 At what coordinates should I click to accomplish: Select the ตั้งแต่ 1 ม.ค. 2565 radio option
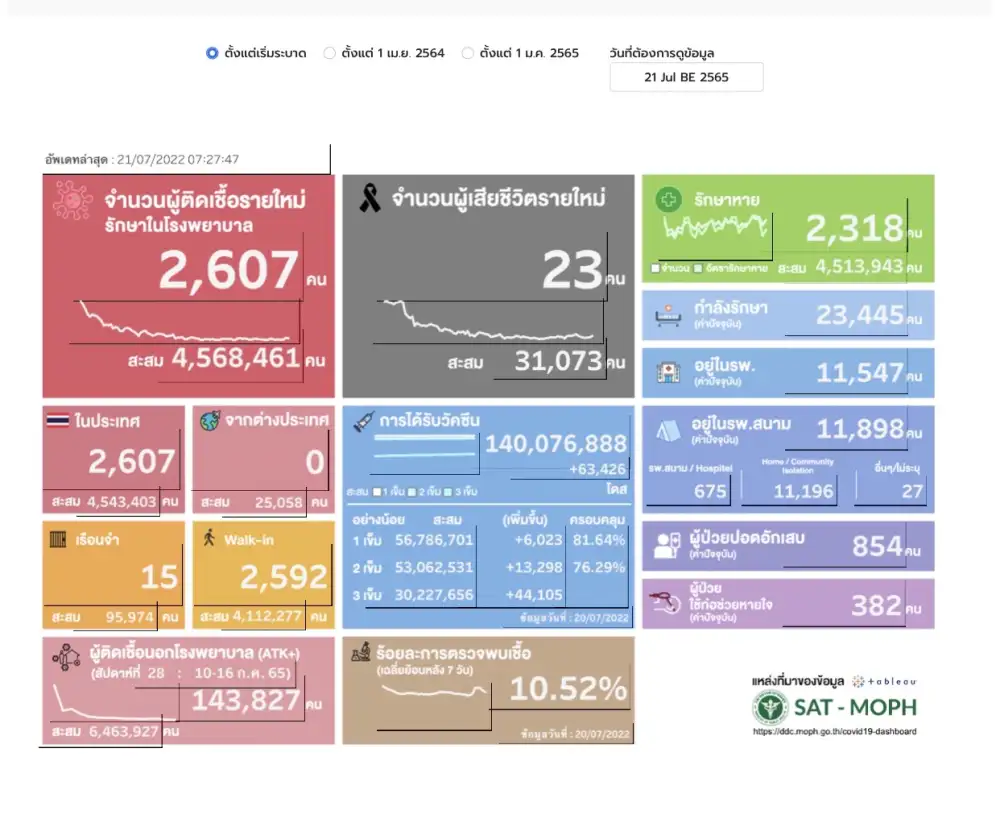pyautogui.click(x=467, y=53)
